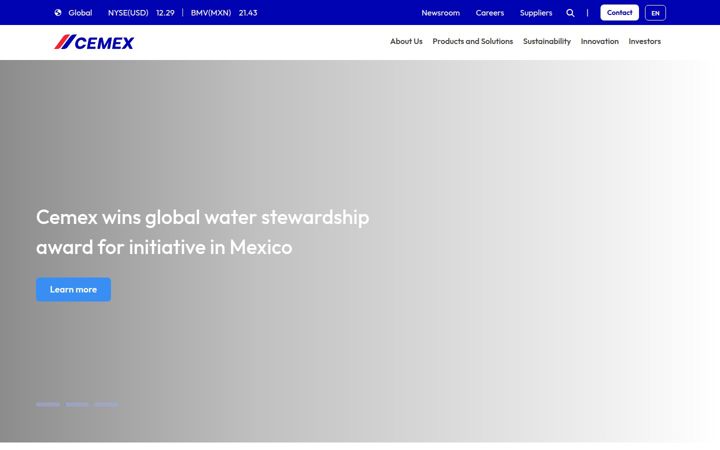Open the Investors menu

645,41
